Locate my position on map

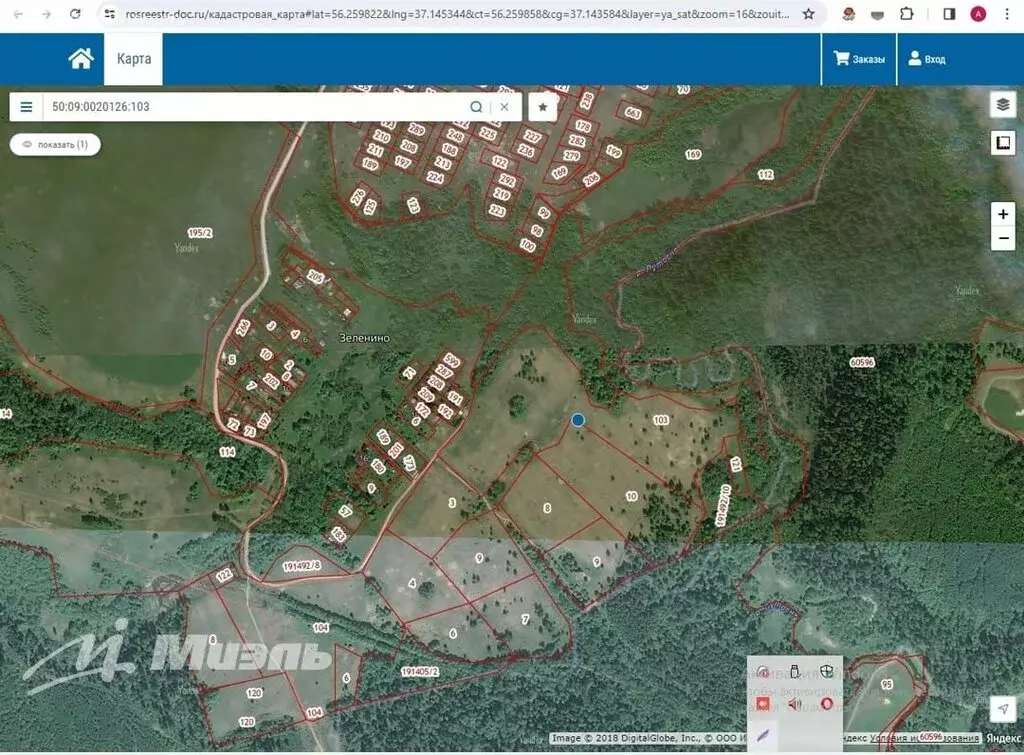1003,708
